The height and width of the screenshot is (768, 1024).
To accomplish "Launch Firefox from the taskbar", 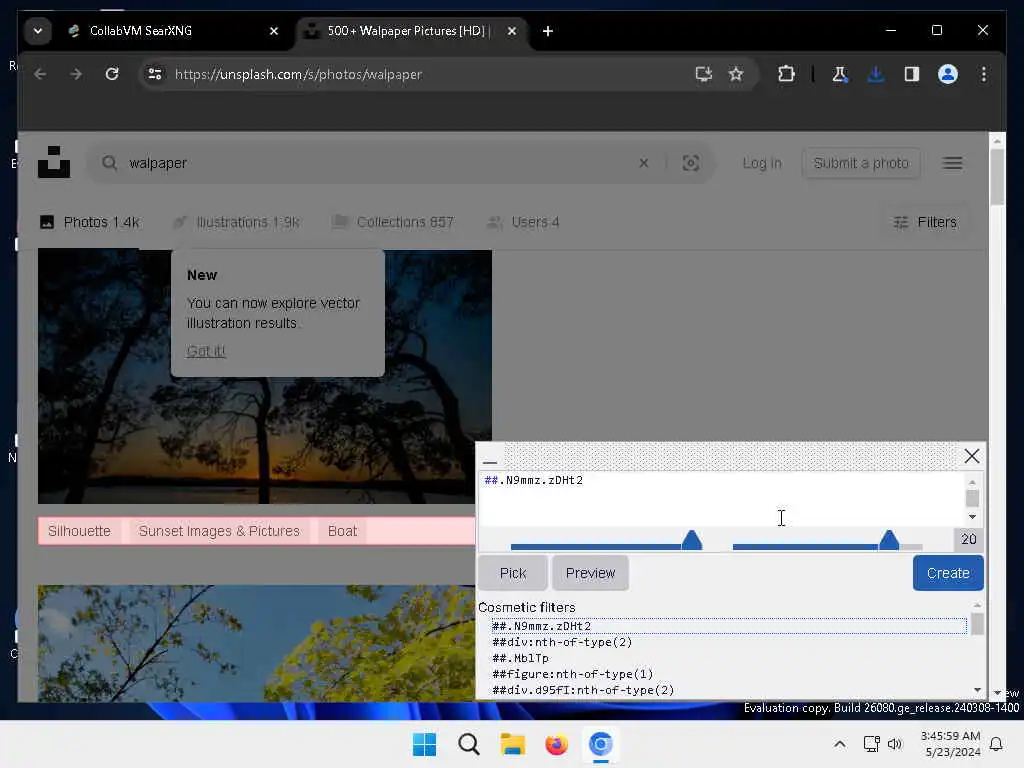I will click(556, 744).
